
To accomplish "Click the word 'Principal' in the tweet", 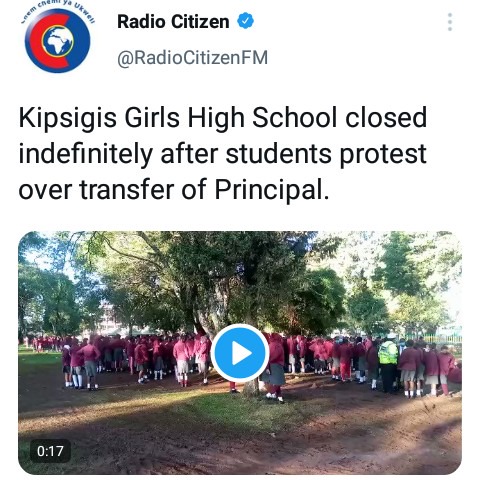I will click(x=269, y=190).
